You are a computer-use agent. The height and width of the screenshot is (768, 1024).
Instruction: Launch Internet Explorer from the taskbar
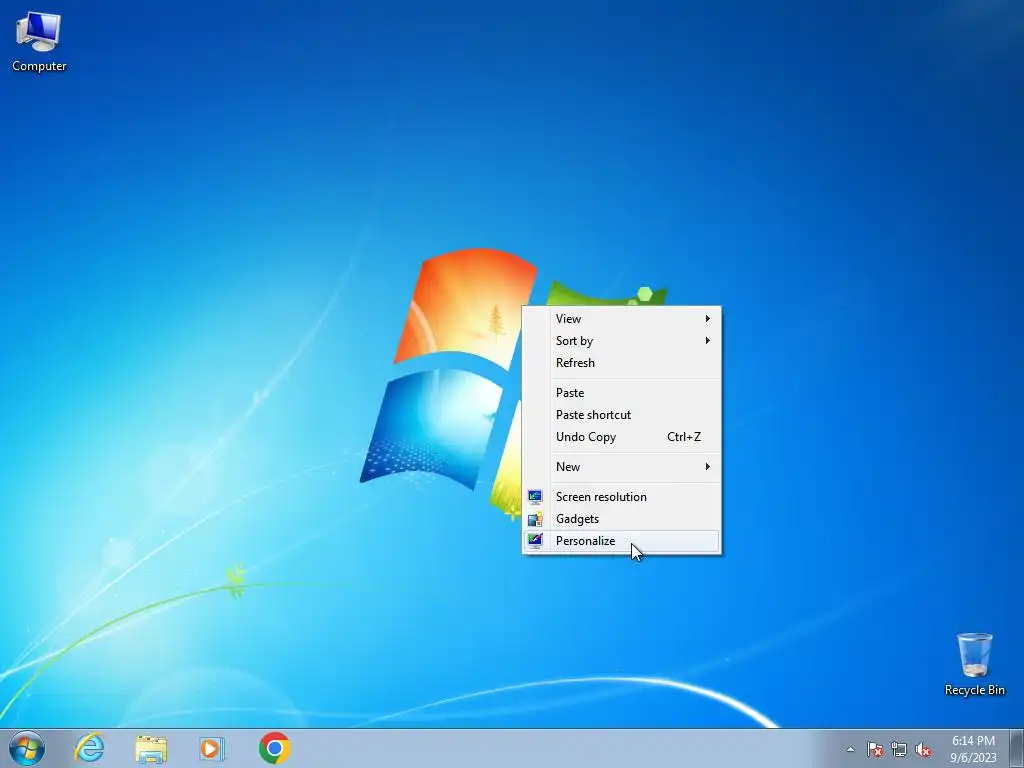point(89,748)
